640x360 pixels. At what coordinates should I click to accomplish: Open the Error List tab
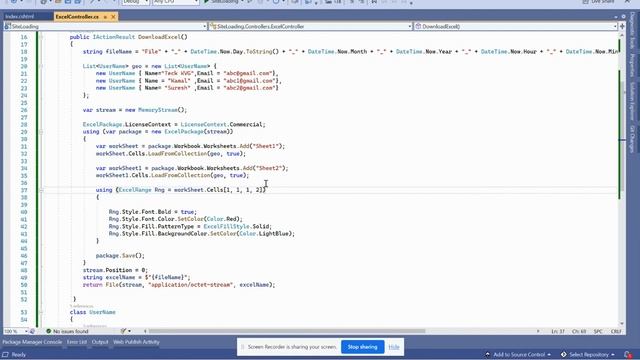coord(77,342)
